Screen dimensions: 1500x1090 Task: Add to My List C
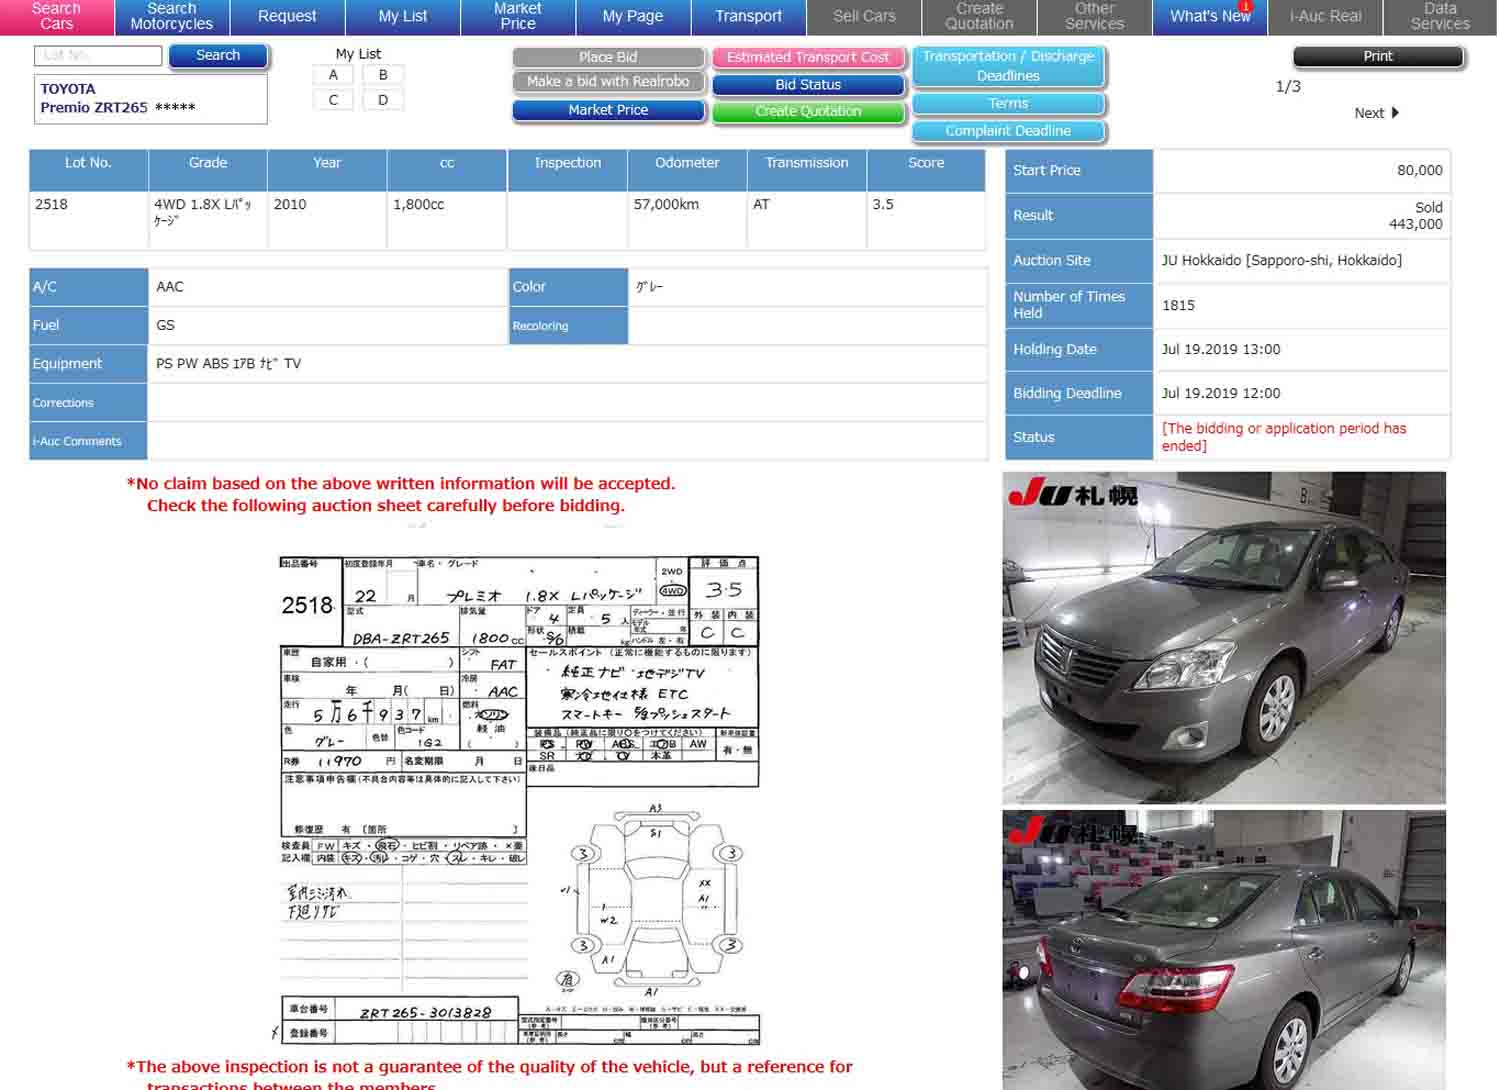(333, 100)
